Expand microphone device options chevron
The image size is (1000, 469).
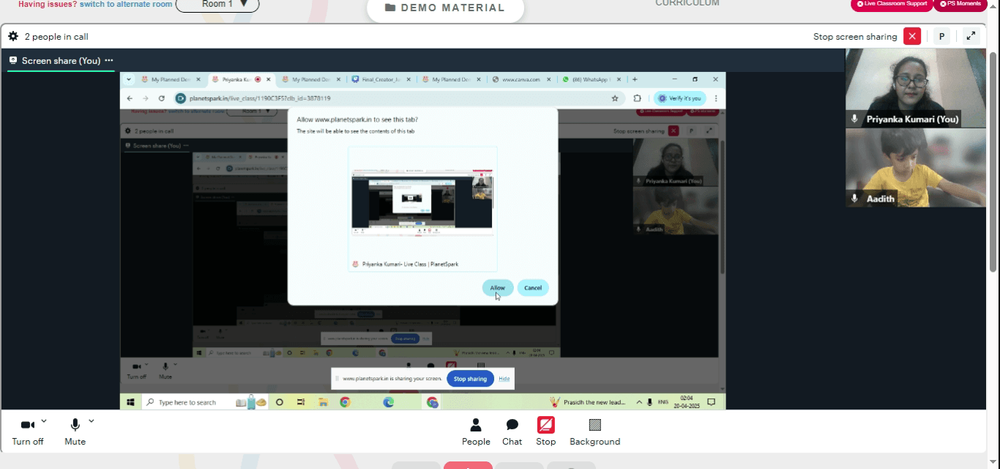pyautogui.click(x=91, y=421)
